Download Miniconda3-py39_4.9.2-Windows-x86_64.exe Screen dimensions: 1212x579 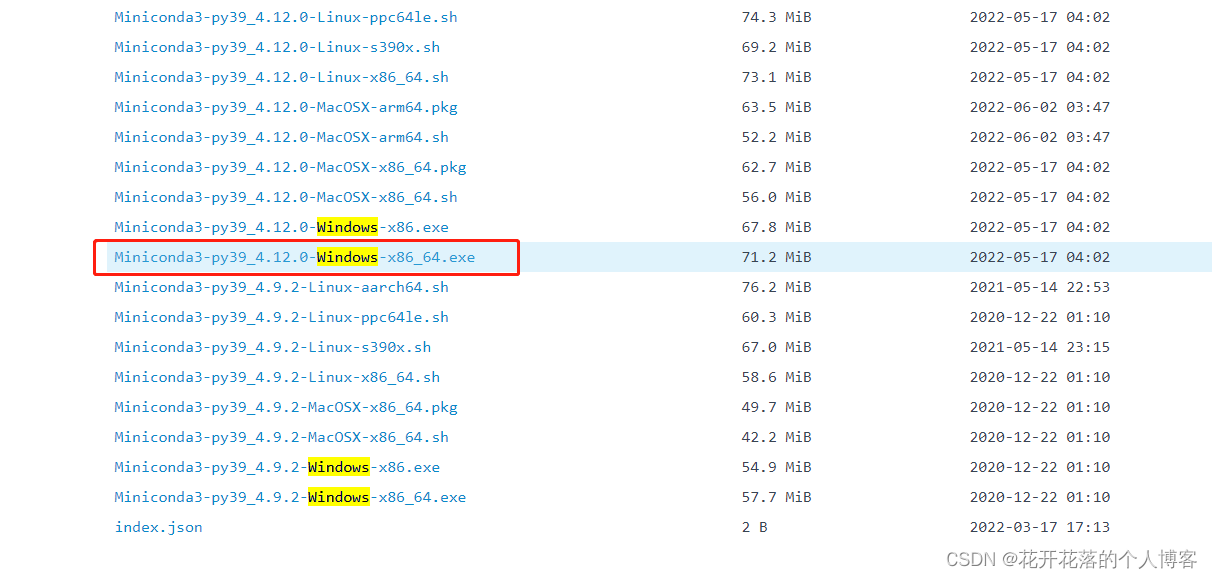290,497
